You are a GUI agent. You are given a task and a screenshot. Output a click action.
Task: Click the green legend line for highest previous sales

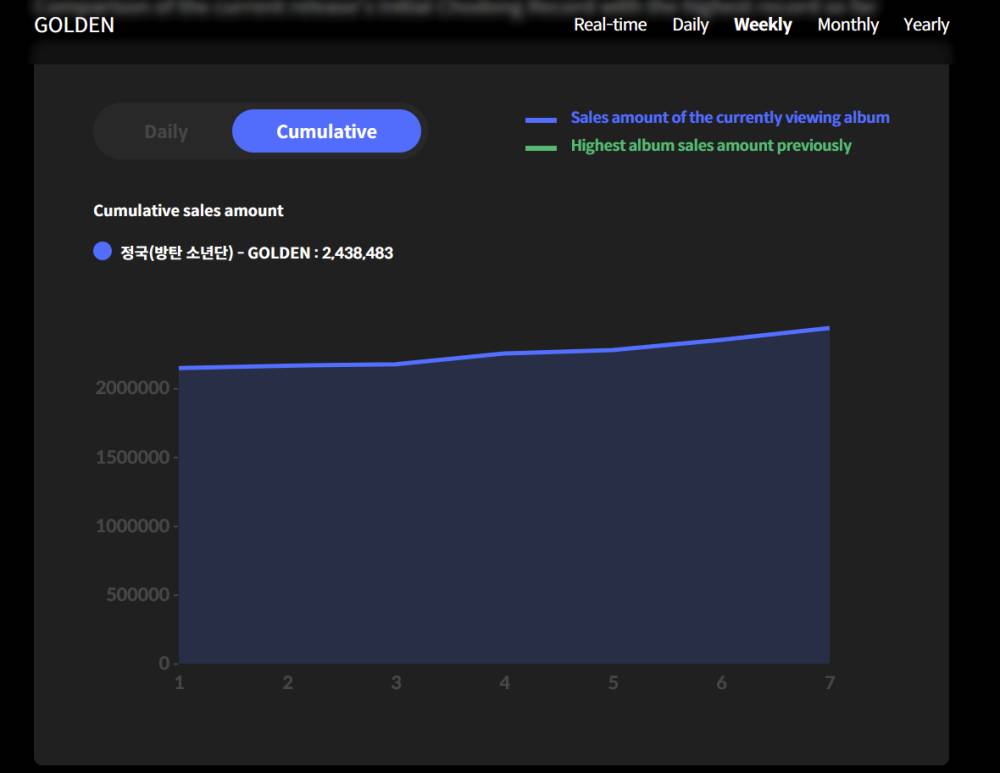pos(541,147)
